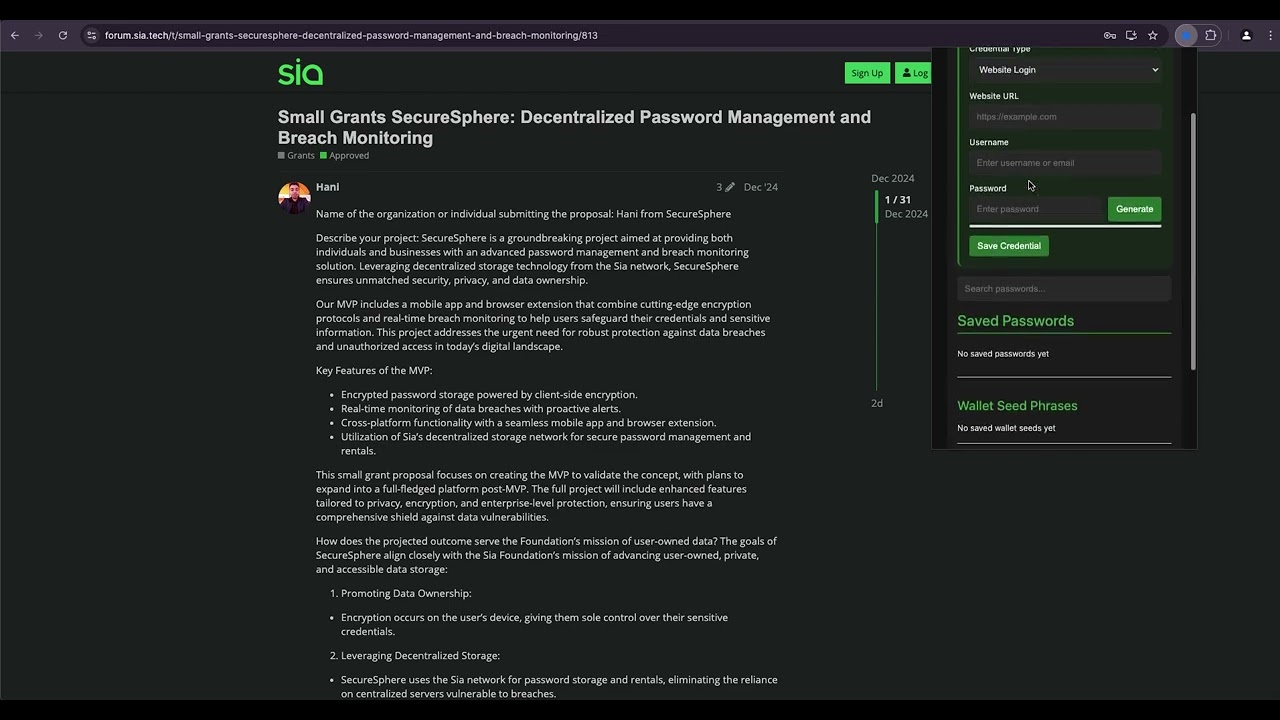The width and height of the screenshot is (1280, 720).
Task: Open the Credential Type dropdown
Action: [x=1065, y=70]
